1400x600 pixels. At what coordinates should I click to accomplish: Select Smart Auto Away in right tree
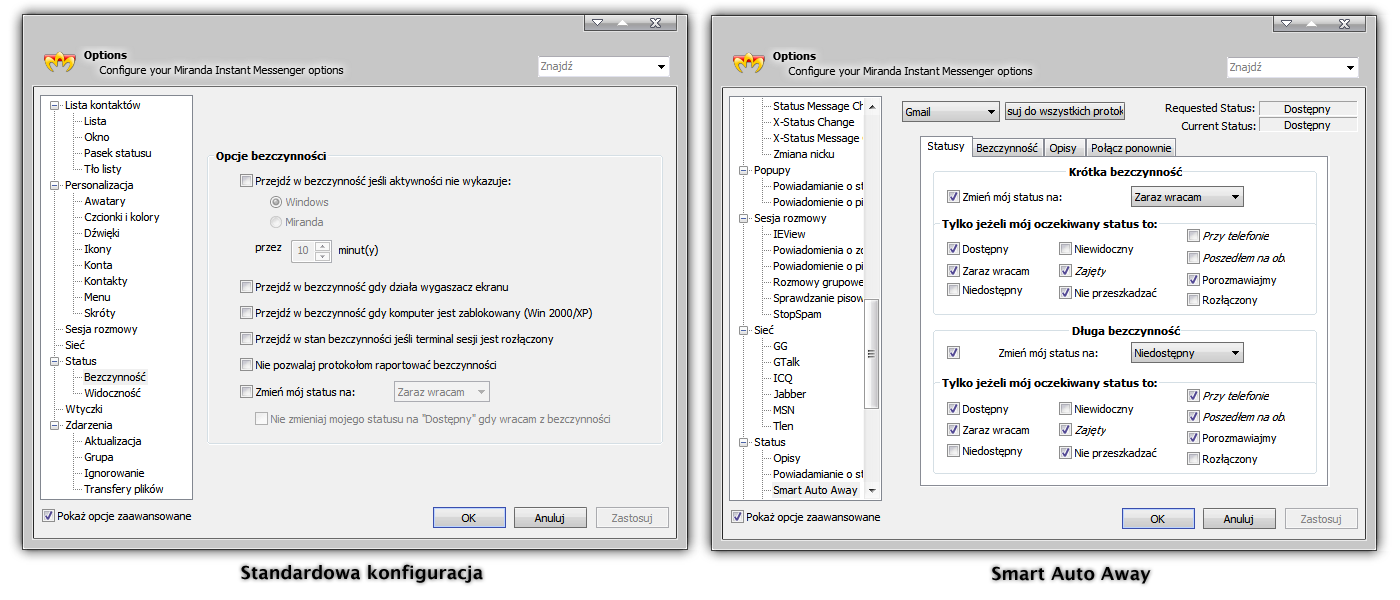(815, 490)
